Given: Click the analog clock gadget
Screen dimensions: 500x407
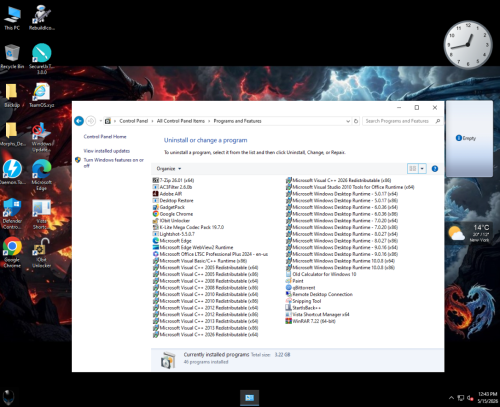Looking at the screenshot, I should pos(468,44).
